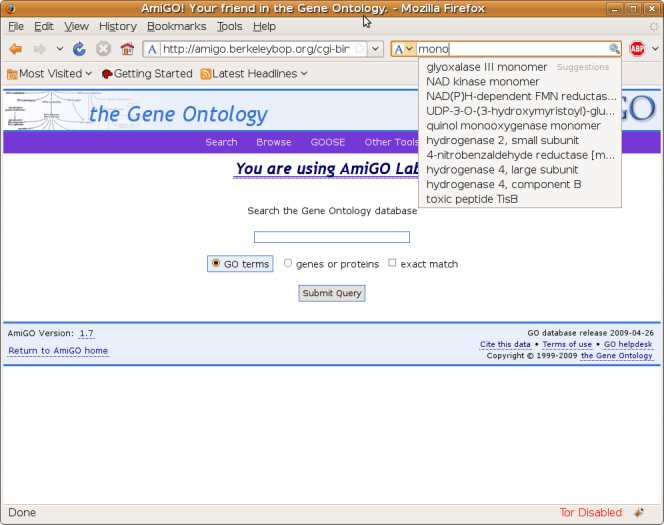Open the search engine selector dropdown
Screen dimensions: 664x525
pyautogui.click(x=403, y=49)
